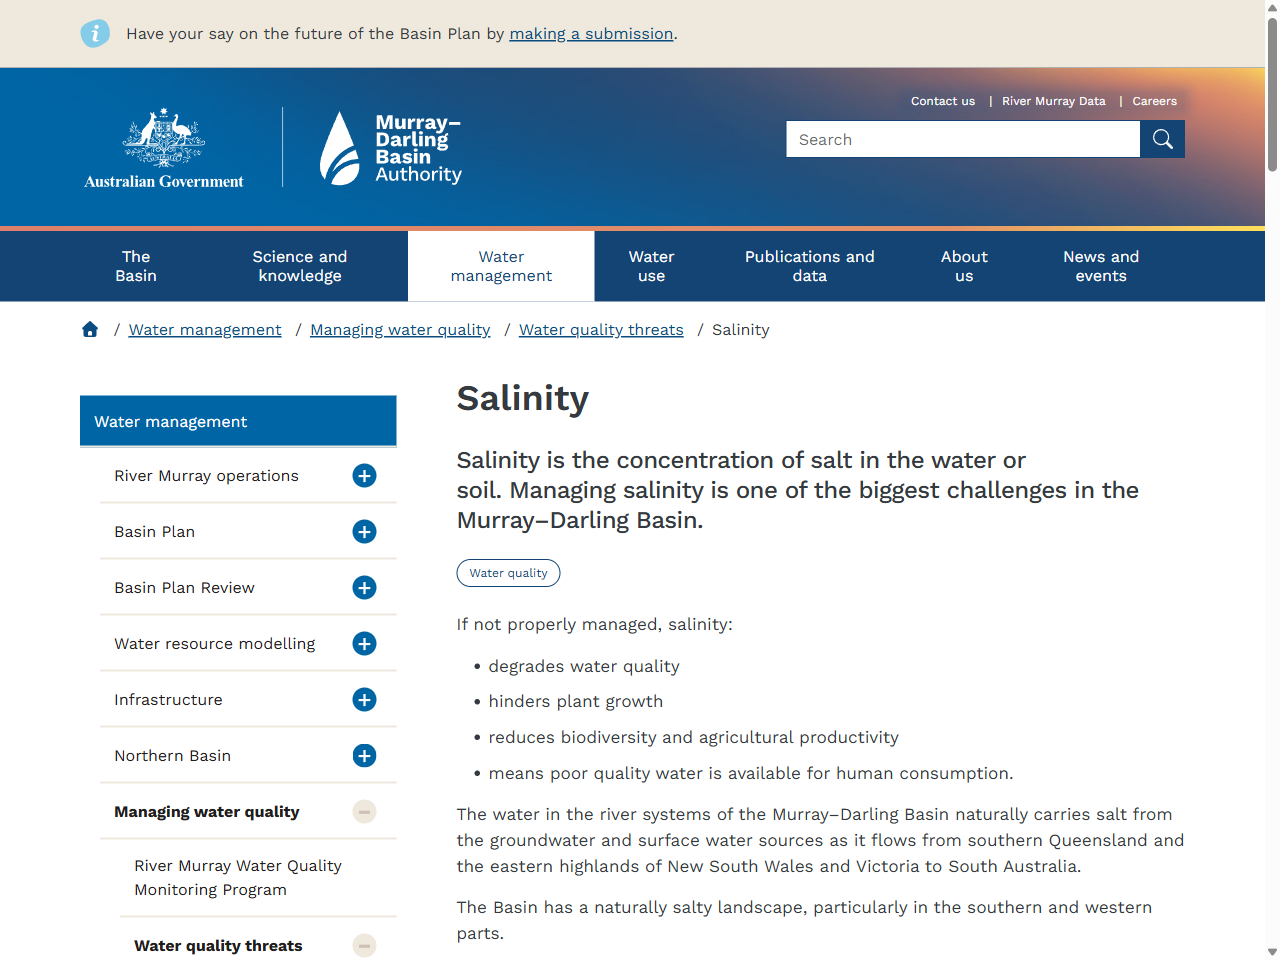Expand Northern Basin in the sidebar
The width and height of the screenshot is (1280, 960).
pos(364,755)
